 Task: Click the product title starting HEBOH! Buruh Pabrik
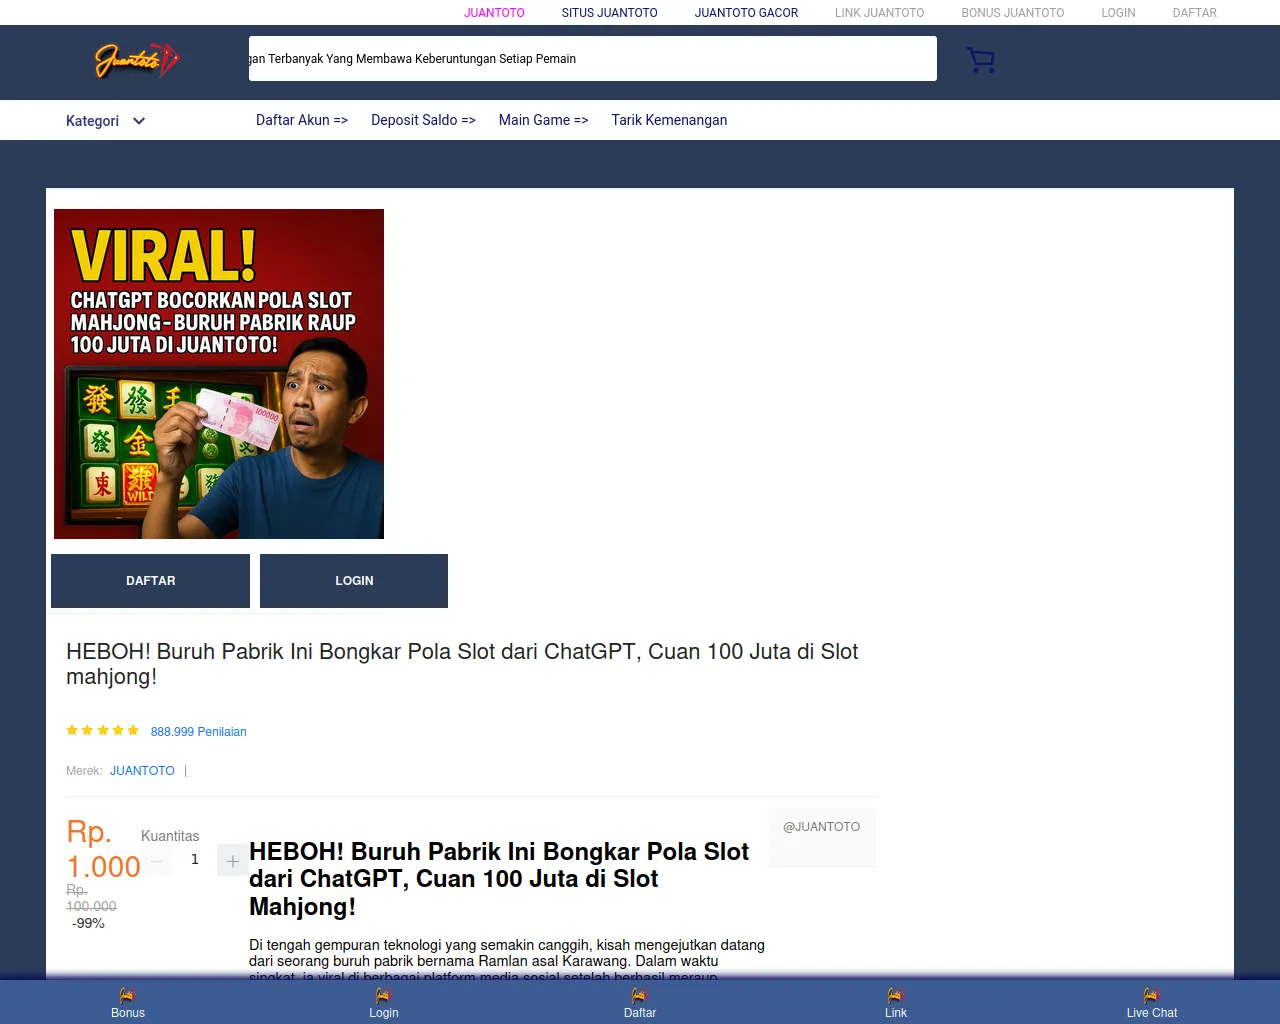tap(462, 664)
